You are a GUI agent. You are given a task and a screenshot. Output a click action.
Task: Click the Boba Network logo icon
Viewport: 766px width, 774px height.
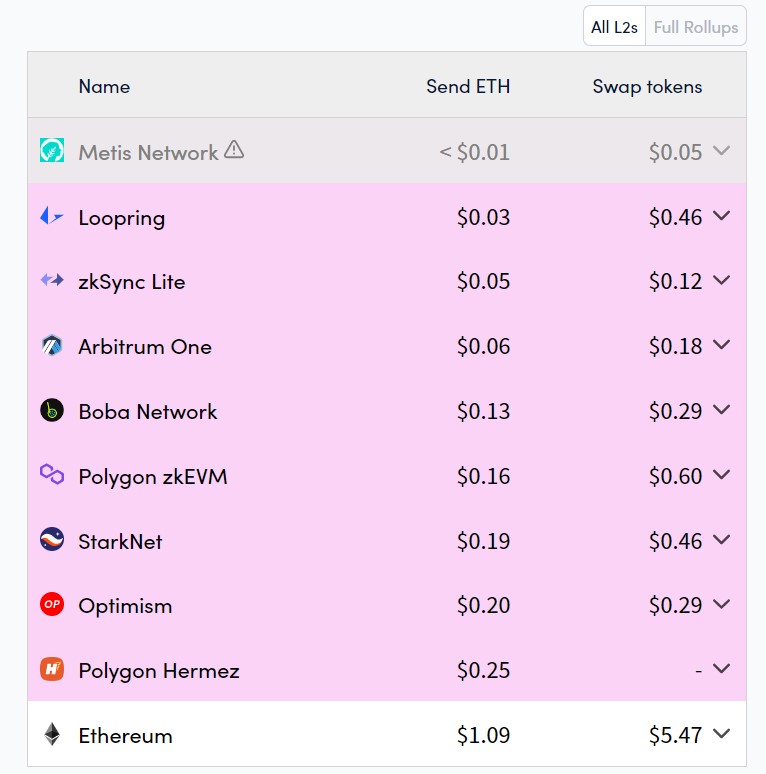click(x=52, y=410)
